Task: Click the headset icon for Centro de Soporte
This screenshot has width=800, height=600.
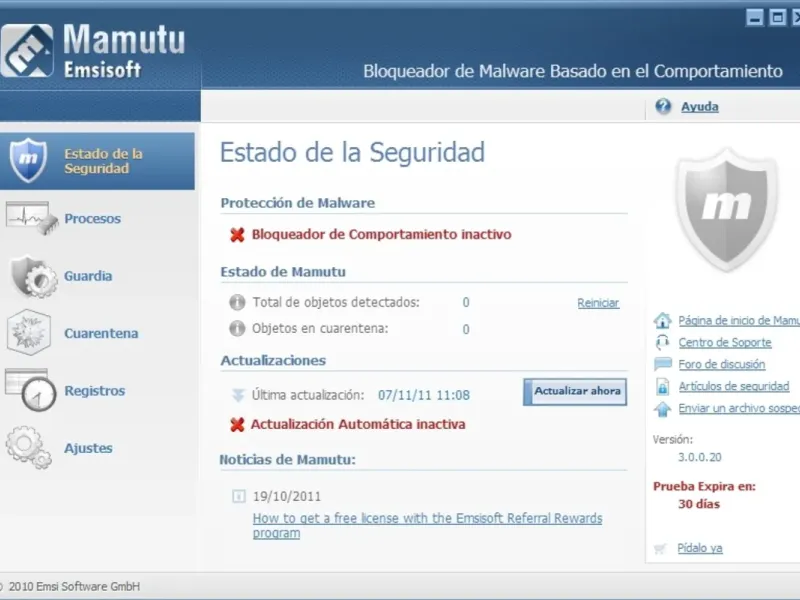Action: [x=663, y=342]
